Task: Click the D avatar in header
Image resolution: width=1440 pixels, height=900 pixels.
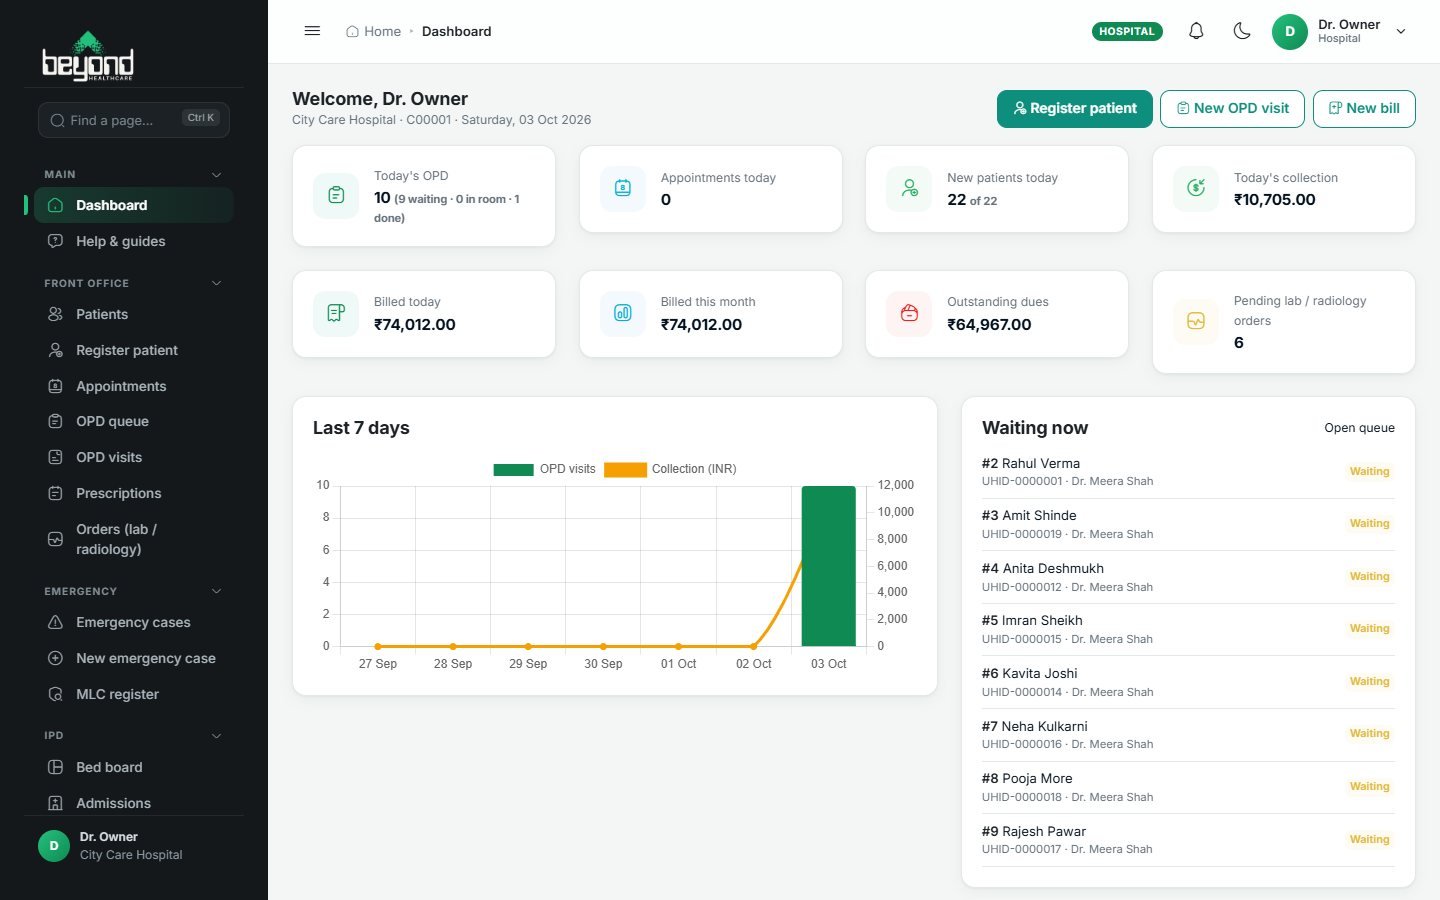Action: click(x=1290, y=31)
